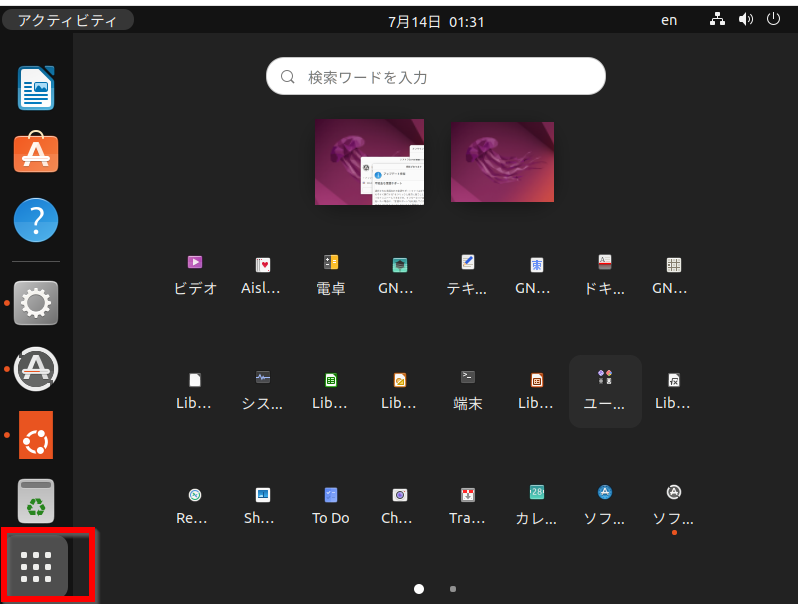Open LibreOffice Writer from the dock
Viewport: 798px width, 604px height.
tap(36, 88)
